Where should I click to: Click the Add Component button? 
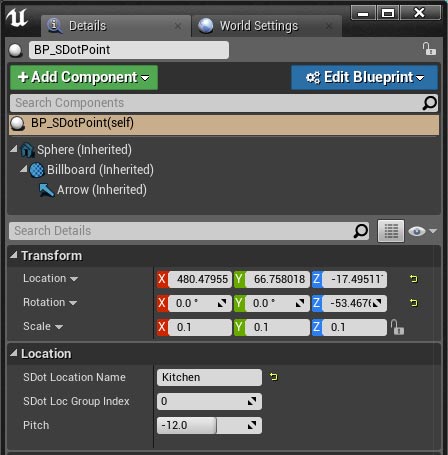[84, 77]
